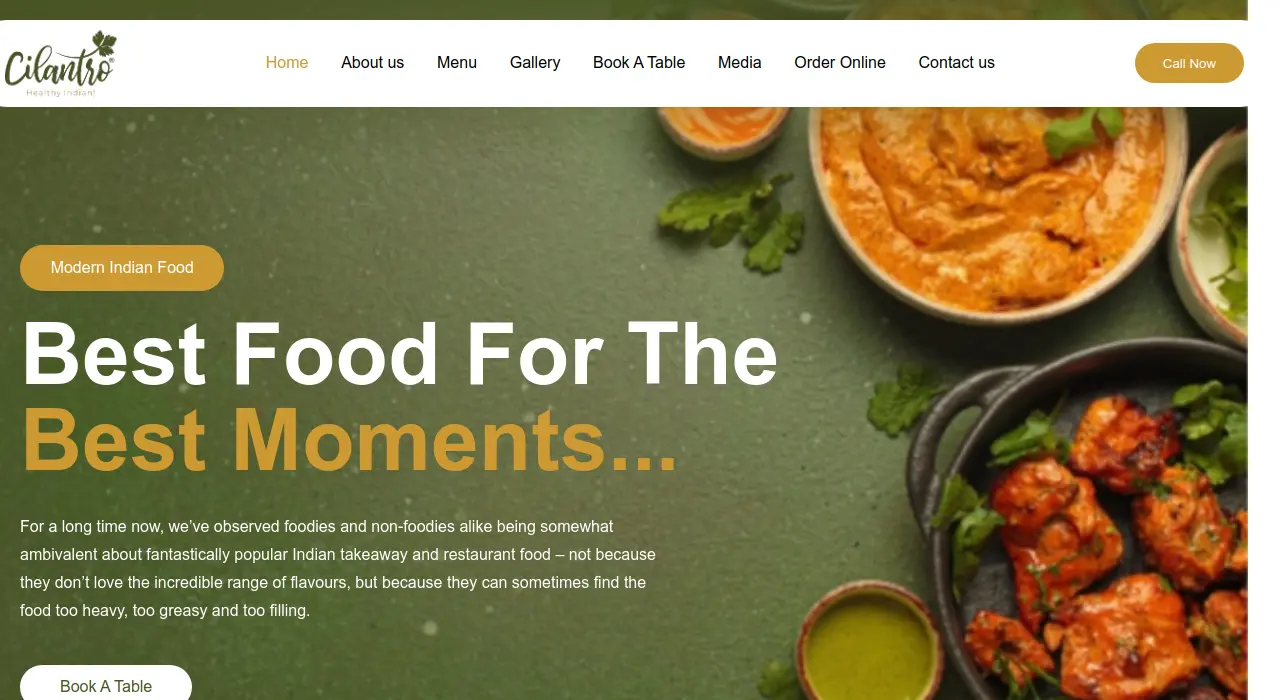Click the Modern Indian Food pill badge
The height and width of the screenshot is (700, 1280).
[x=122, y=268]
